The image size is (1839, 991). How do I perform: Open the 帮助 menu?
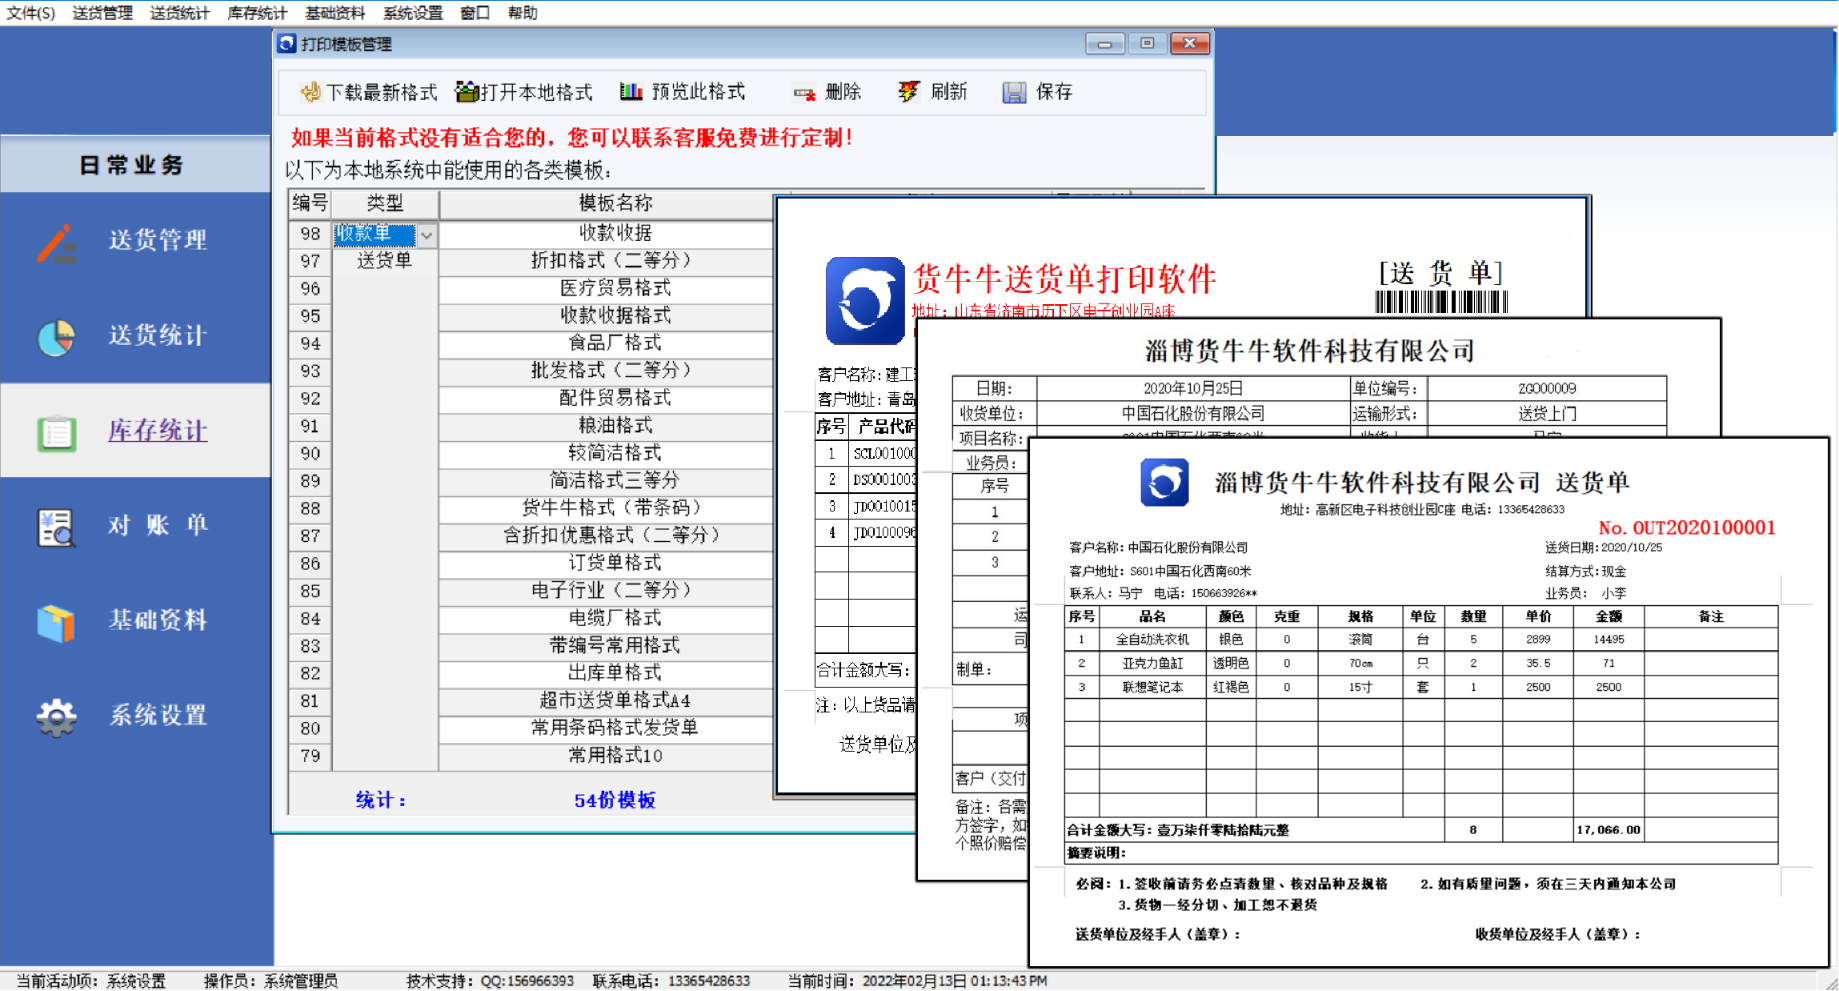[x=522, y=13]
